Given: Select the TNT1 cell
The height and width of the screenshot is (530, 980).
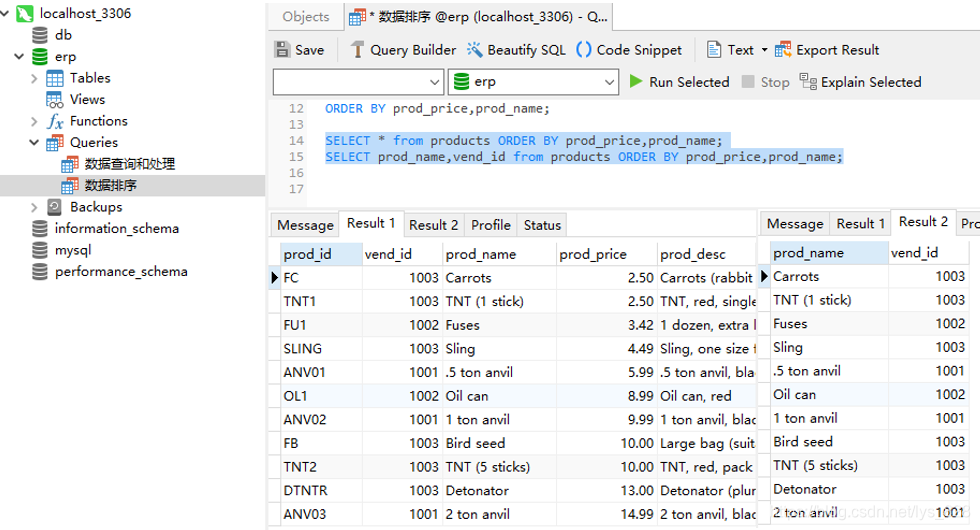Looking at the screenshot, I should tap(321, 302).
